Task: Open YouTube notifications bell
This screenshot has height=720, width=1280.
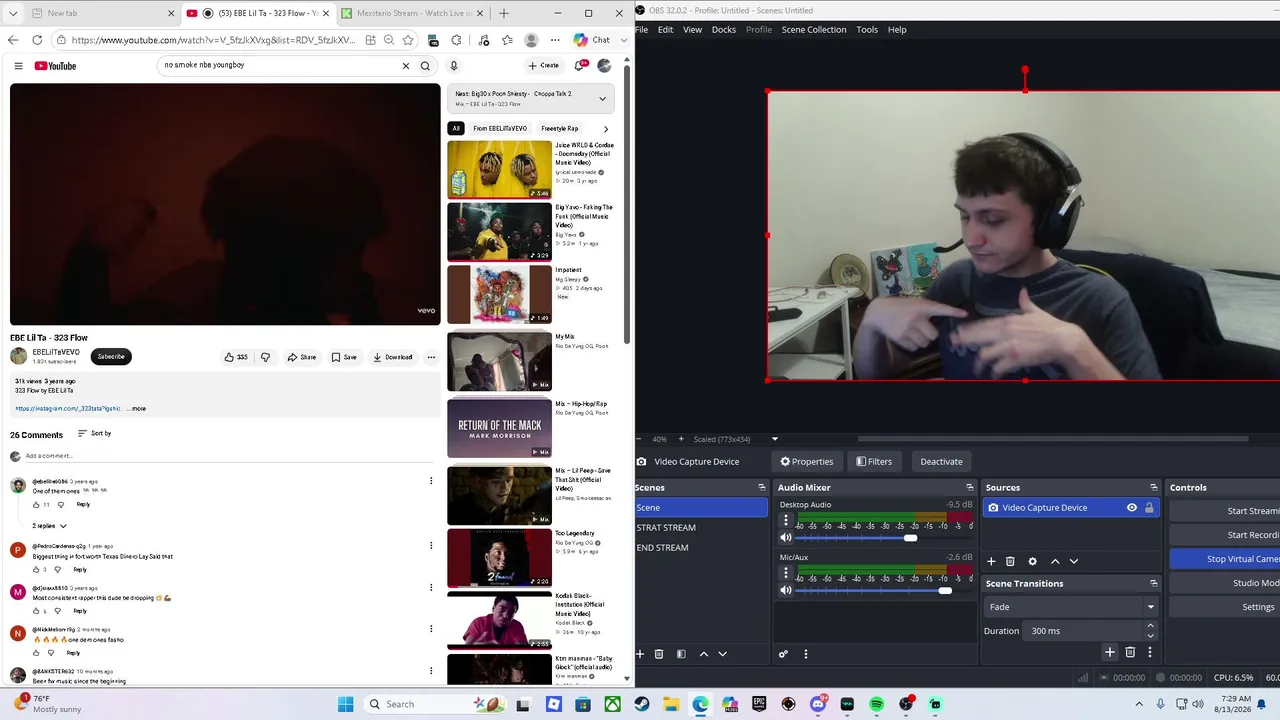Action: [x=579, y=66]
